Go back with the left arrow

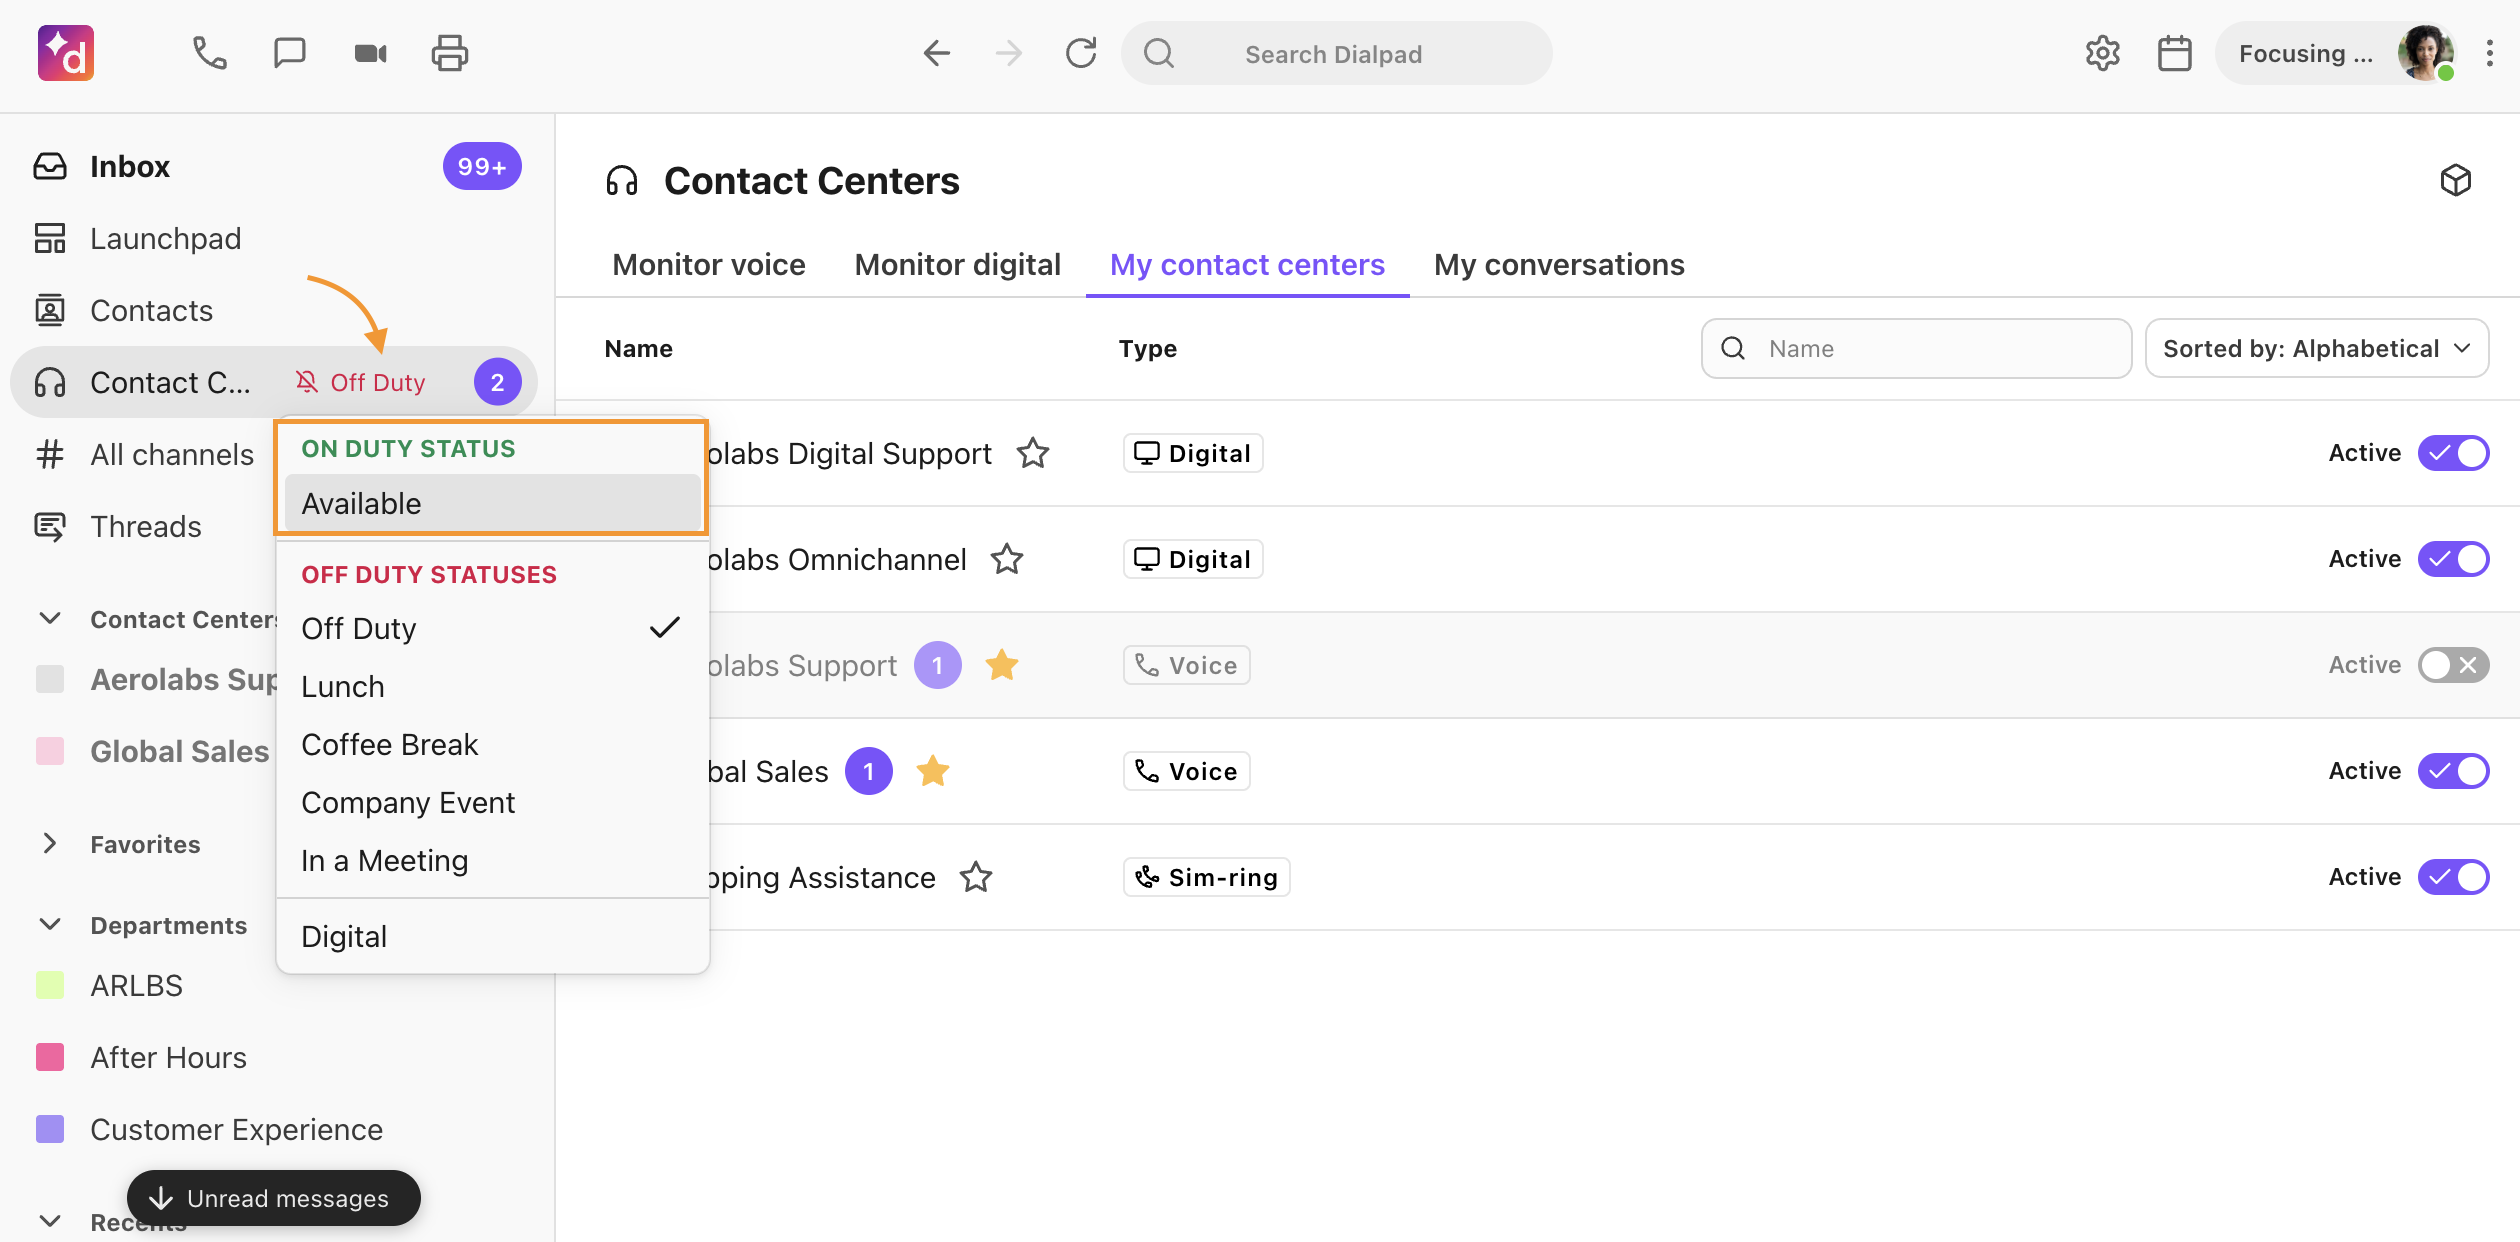[x=936, y=53]
